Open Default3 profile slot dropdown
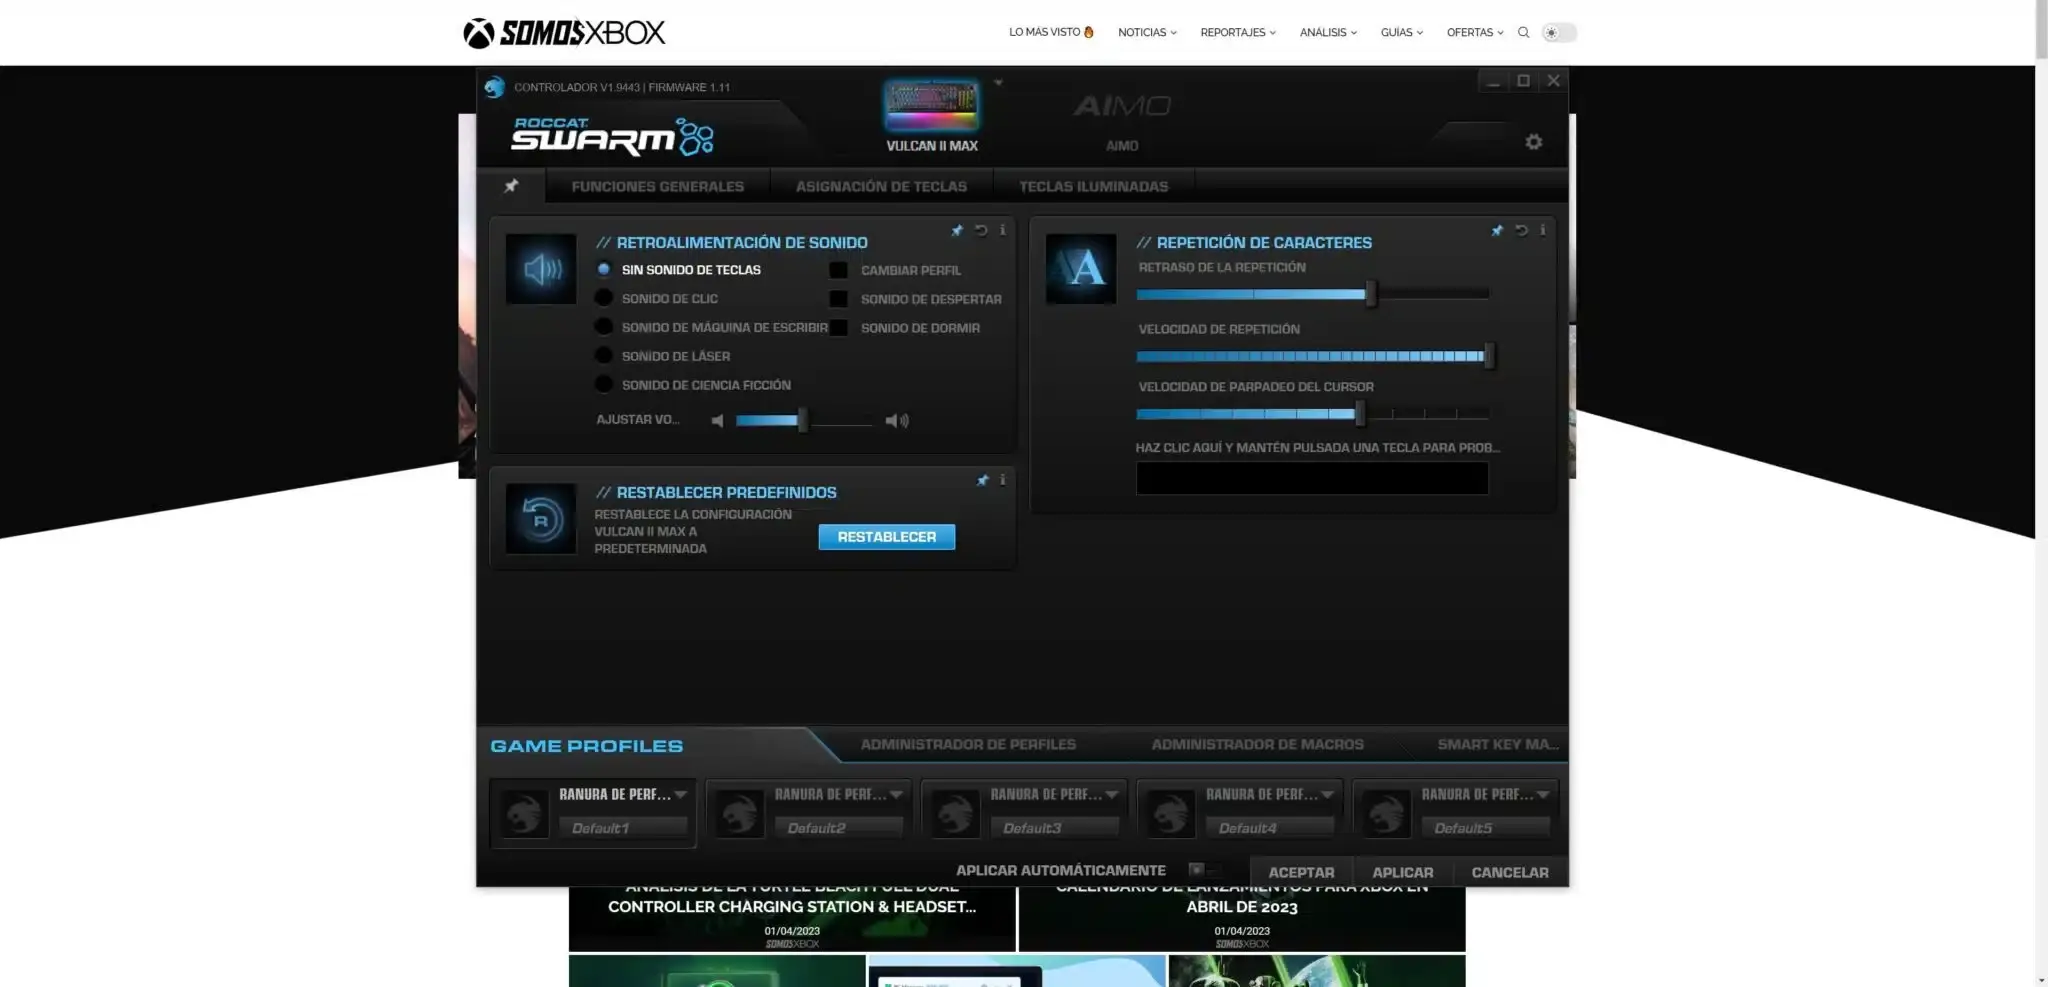 [1112, 794]
